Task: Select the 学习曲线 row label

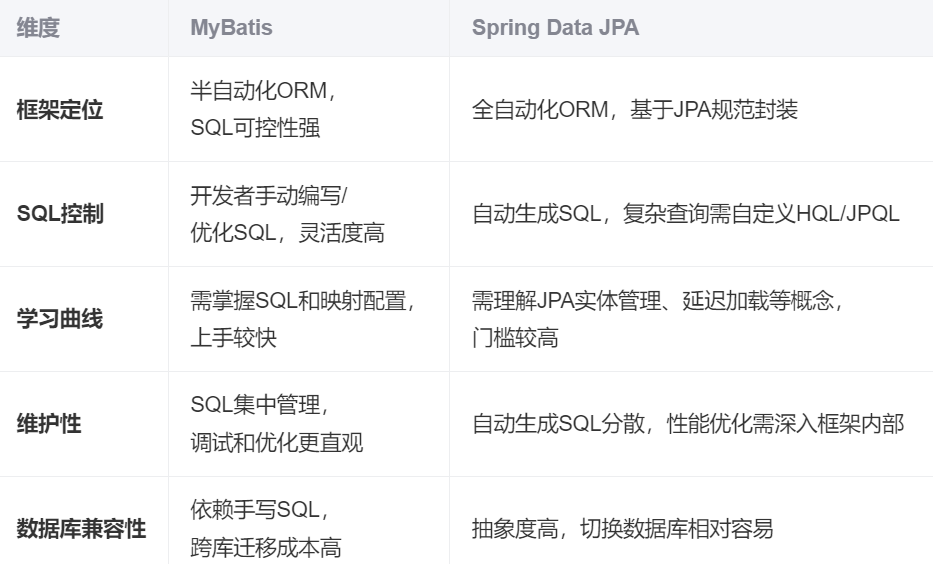Action: [x=60, y=319]
